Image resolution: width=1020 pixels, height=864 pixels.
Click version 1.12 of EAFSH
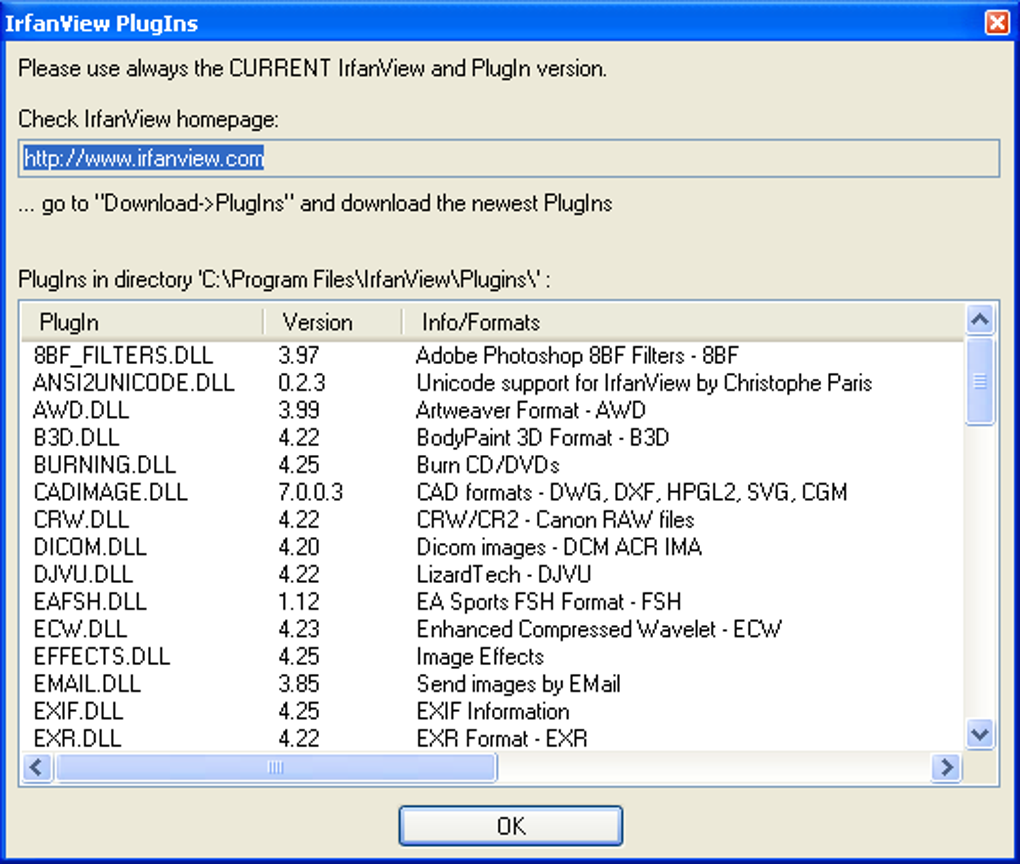click(x=299, y=601)
